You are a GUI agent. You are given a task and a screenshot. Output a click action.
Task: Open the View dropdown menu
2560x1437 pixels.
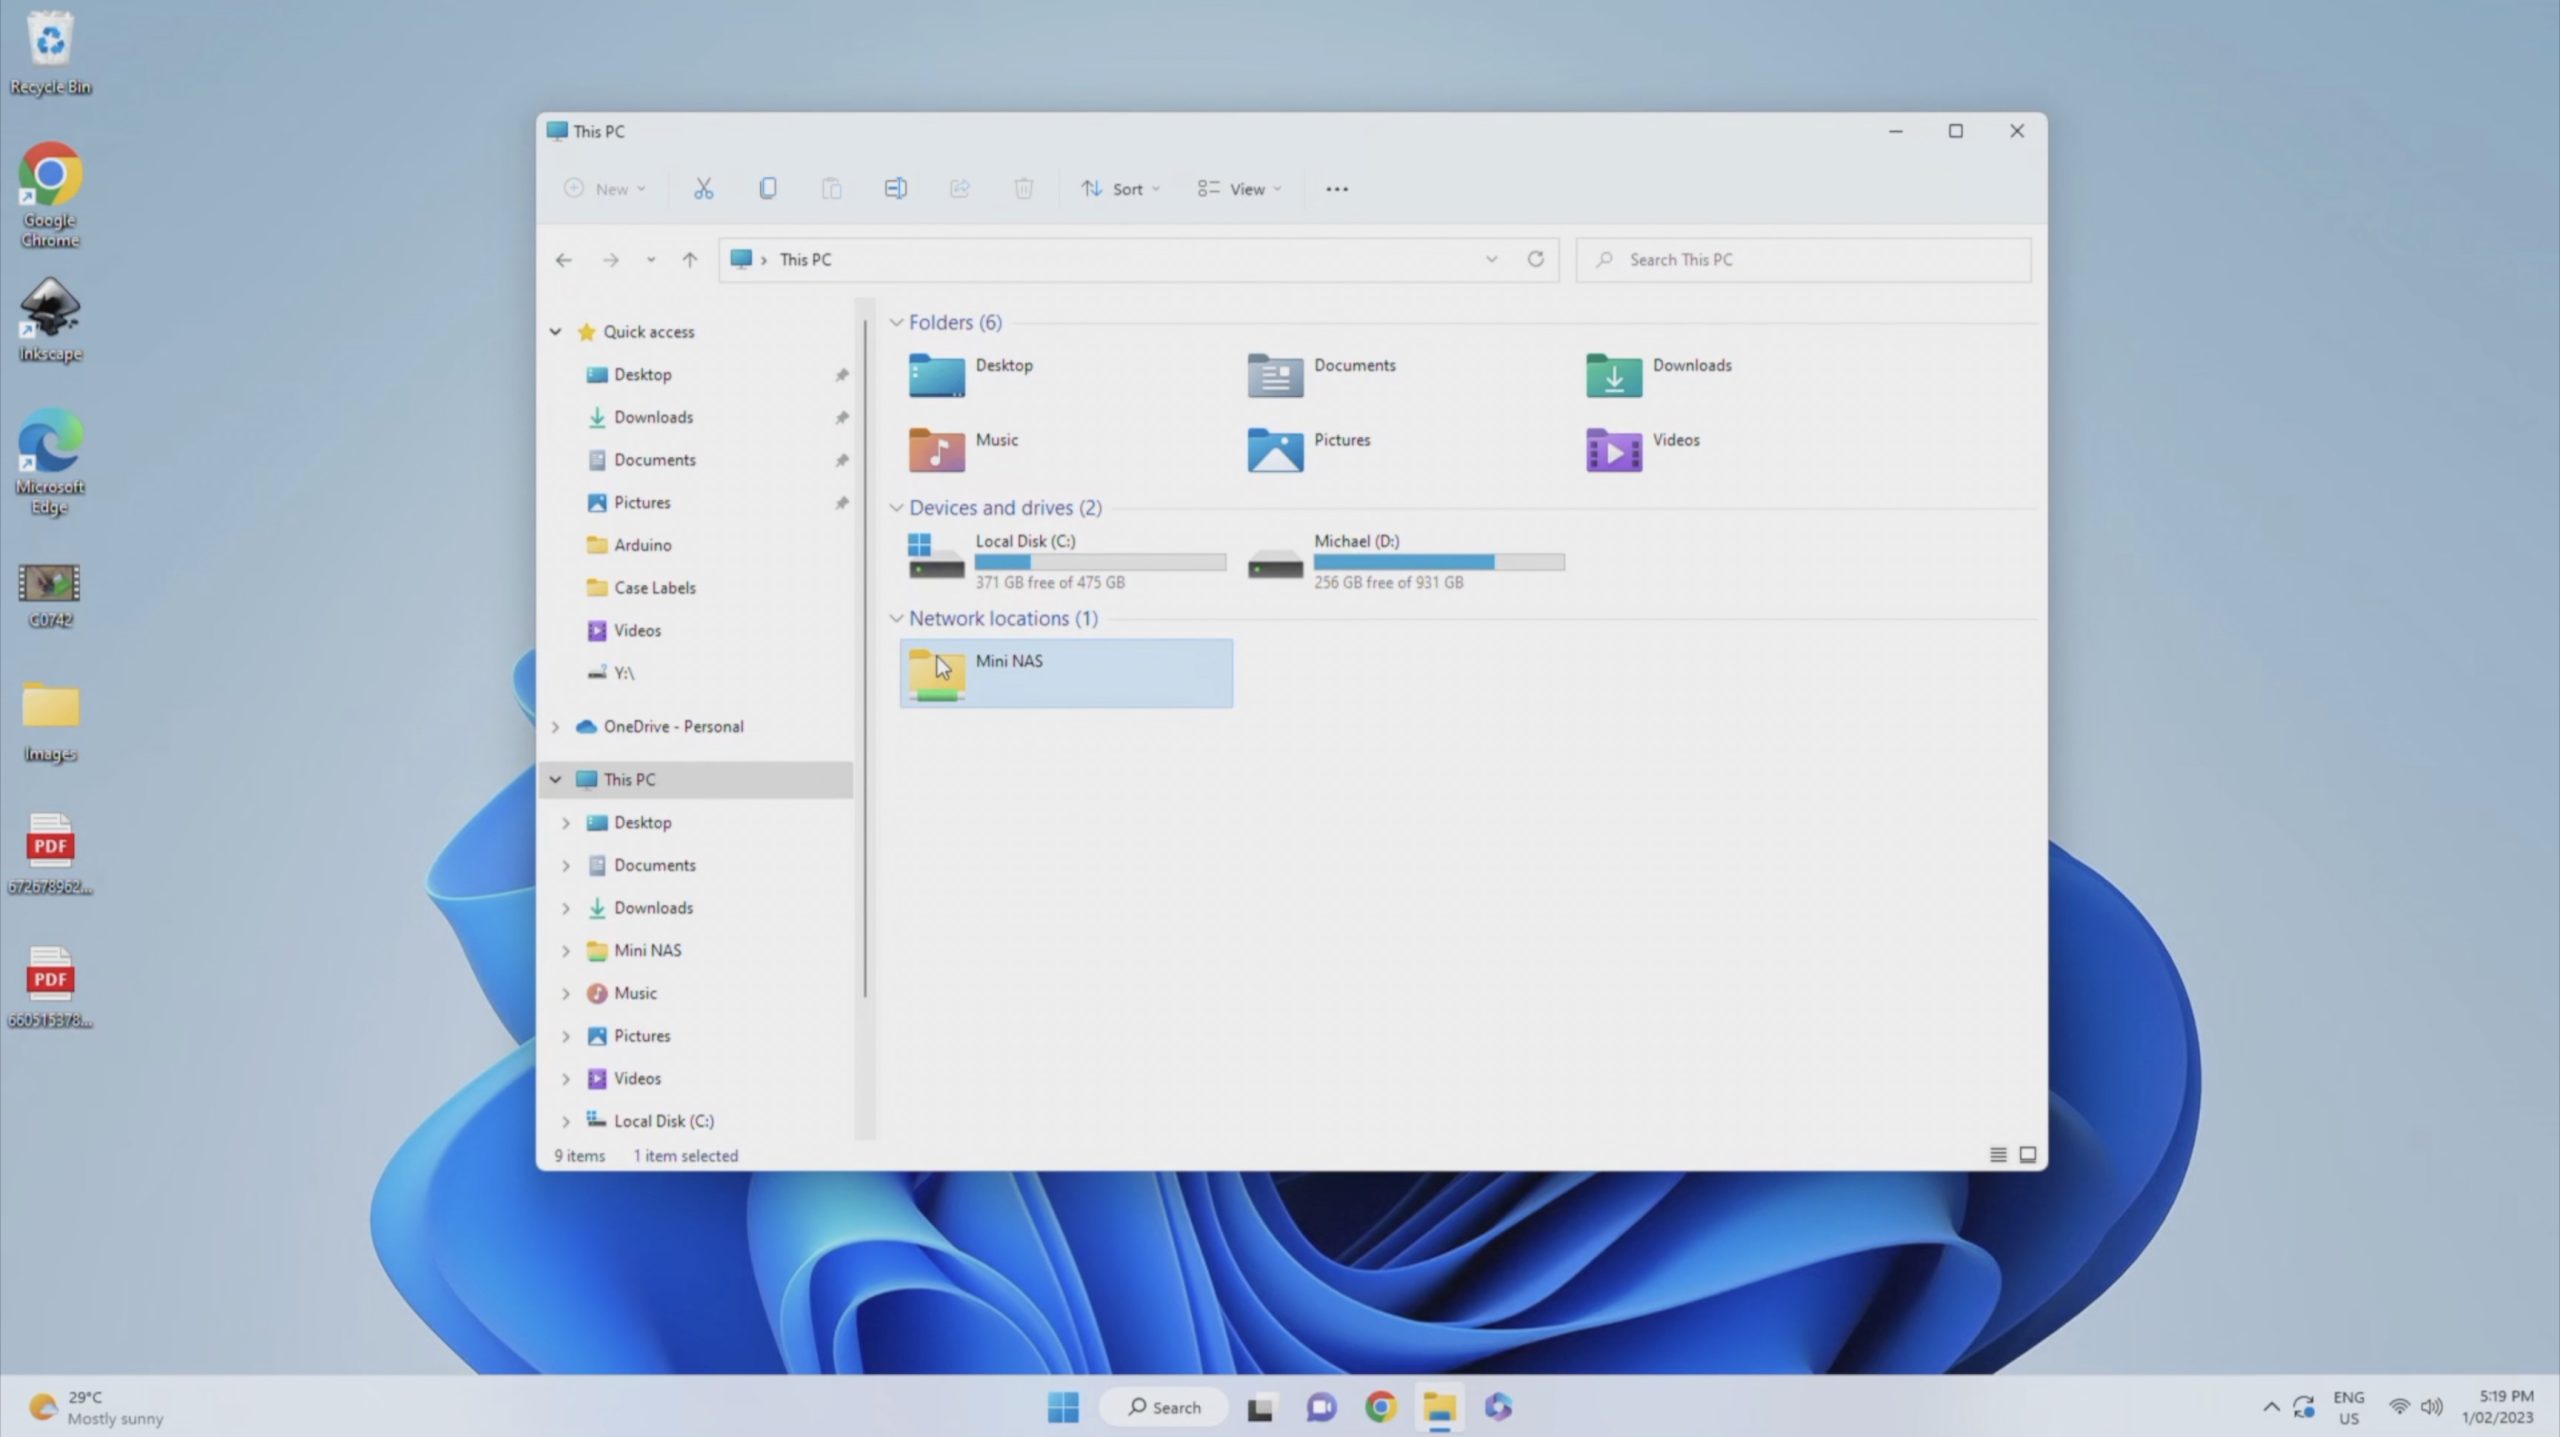click(1239, 188)
